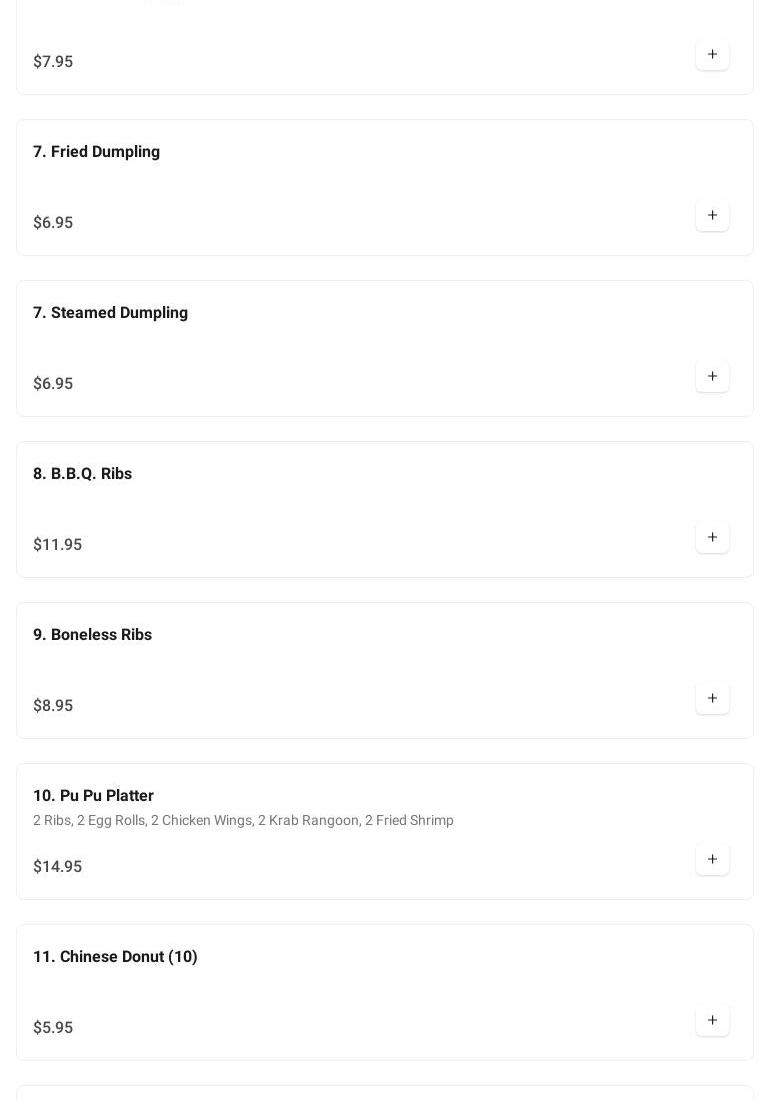Add Steamed Dumpling with plus icon
This screenshot has width=770, height=1101.
(712, 376)
